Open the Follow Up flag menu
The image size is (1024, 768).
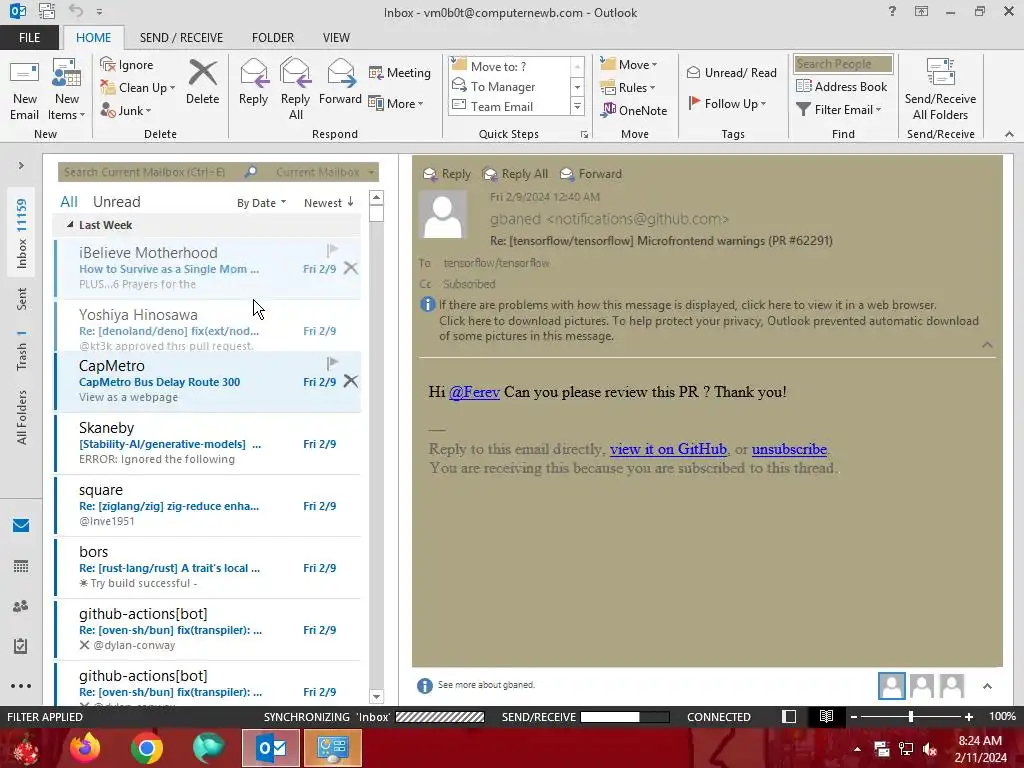pyautogui.click(x=727, y=103)
